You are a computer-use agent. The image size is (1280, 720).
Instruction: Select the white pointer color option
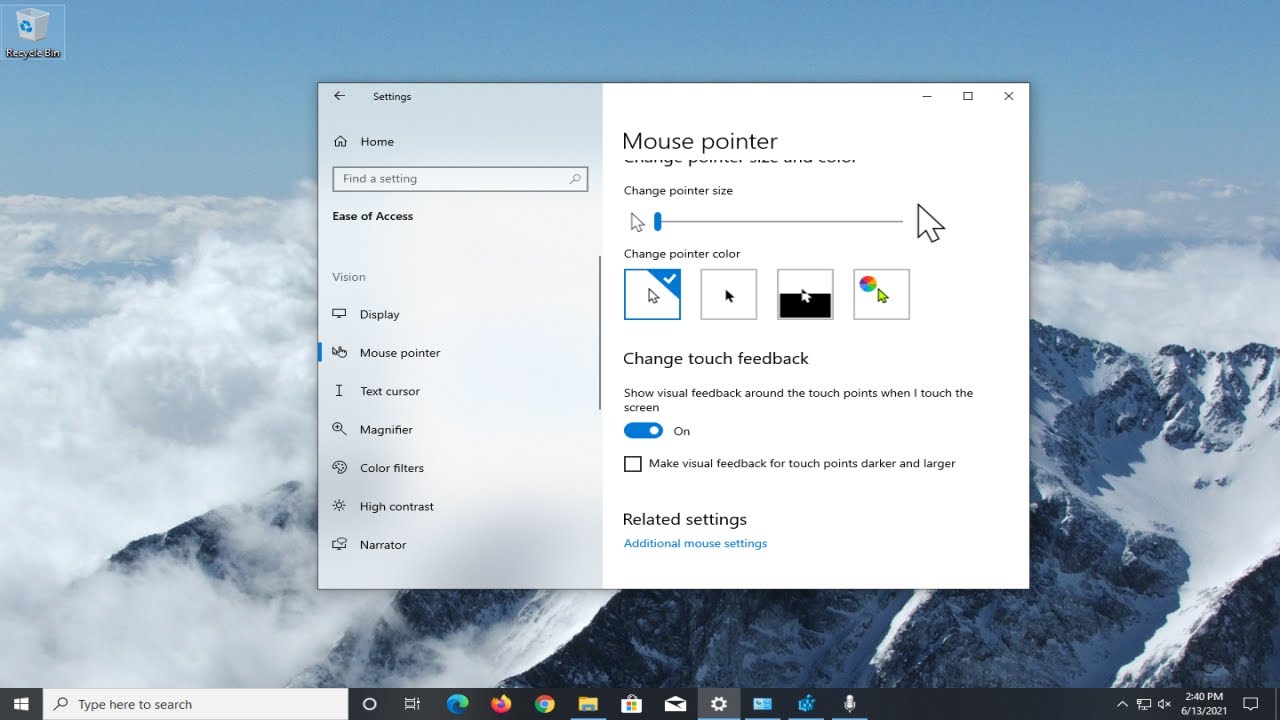click(652, 294)
